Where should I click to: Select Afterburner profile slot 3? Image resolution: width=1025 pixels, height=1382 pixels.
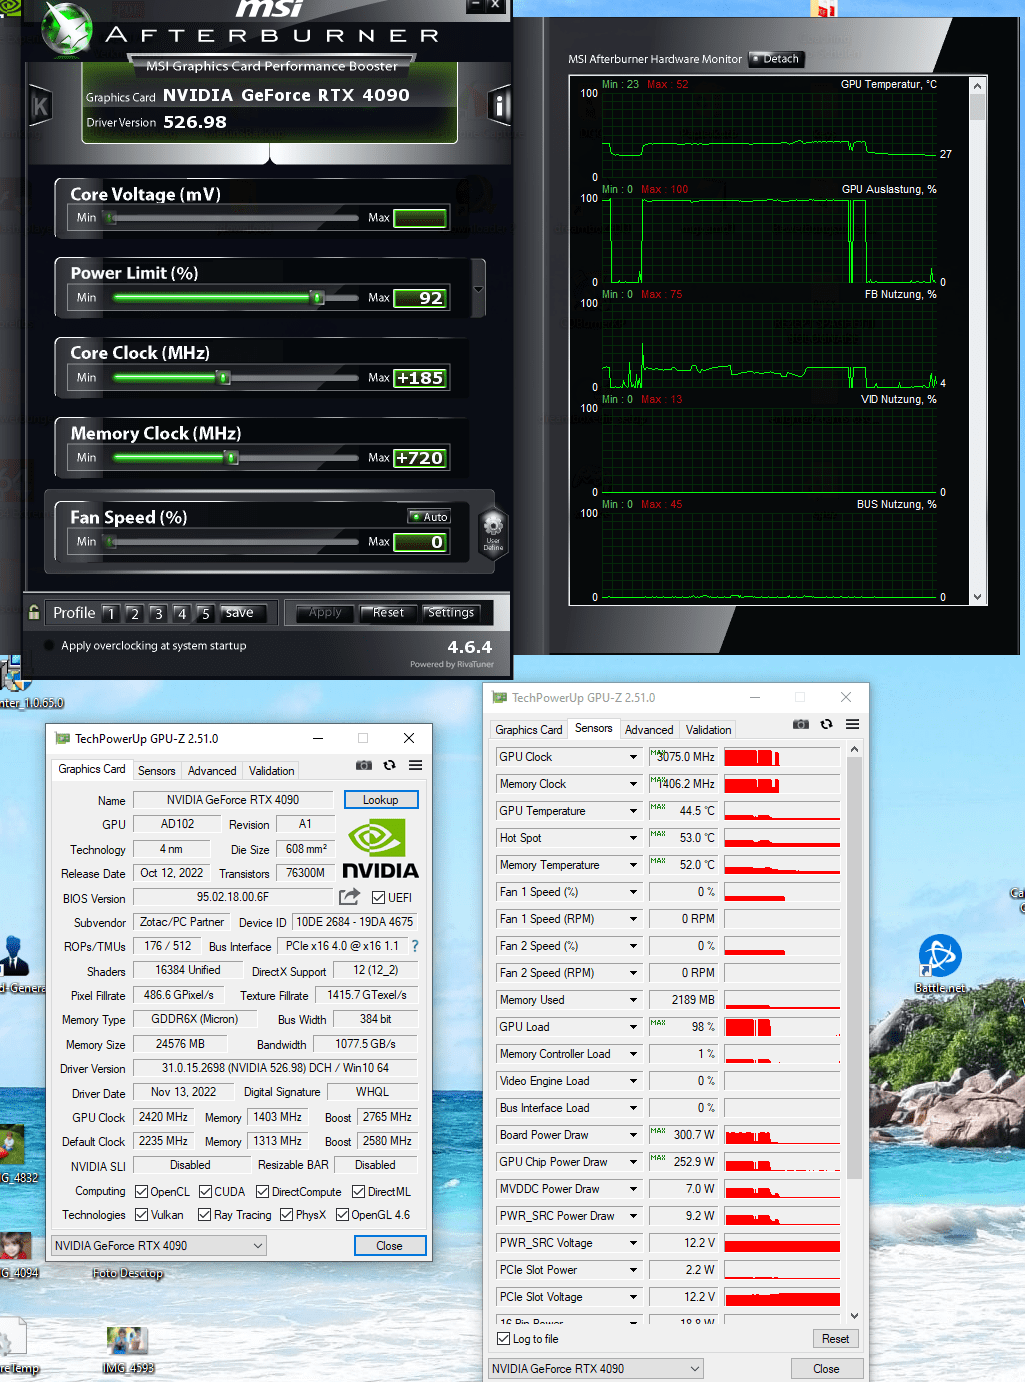pos(158,613)
